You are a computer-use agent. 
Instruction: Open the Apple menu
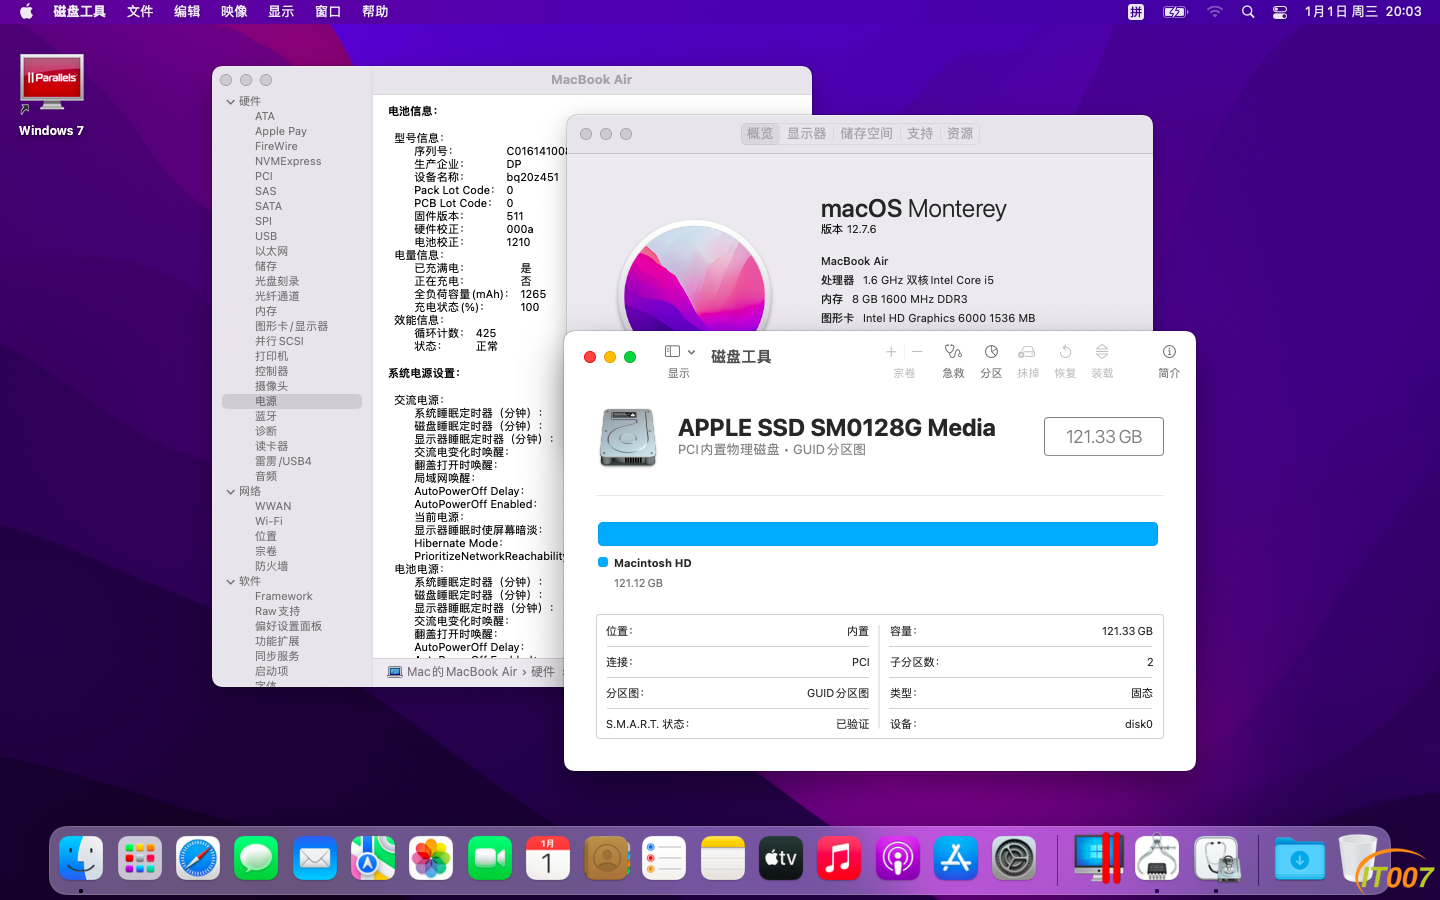coord(26,11)
